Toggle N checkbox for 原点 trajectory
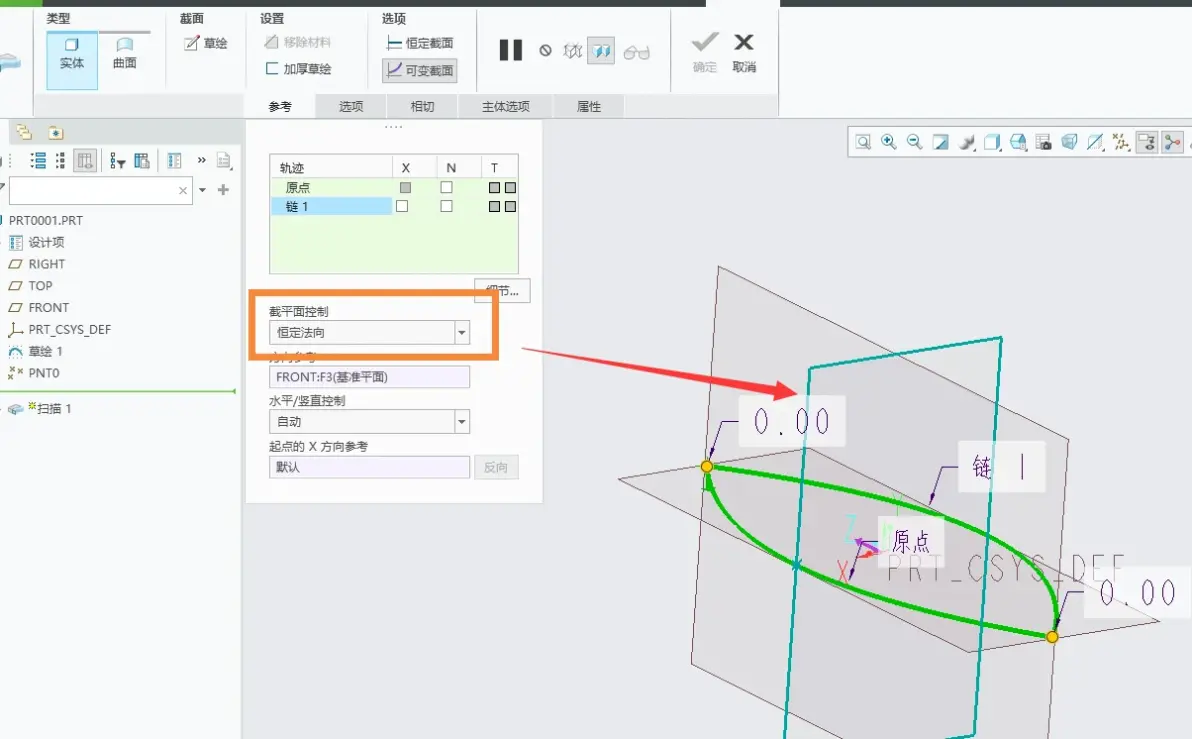The image size is (1192, 739). pos(446,187)
